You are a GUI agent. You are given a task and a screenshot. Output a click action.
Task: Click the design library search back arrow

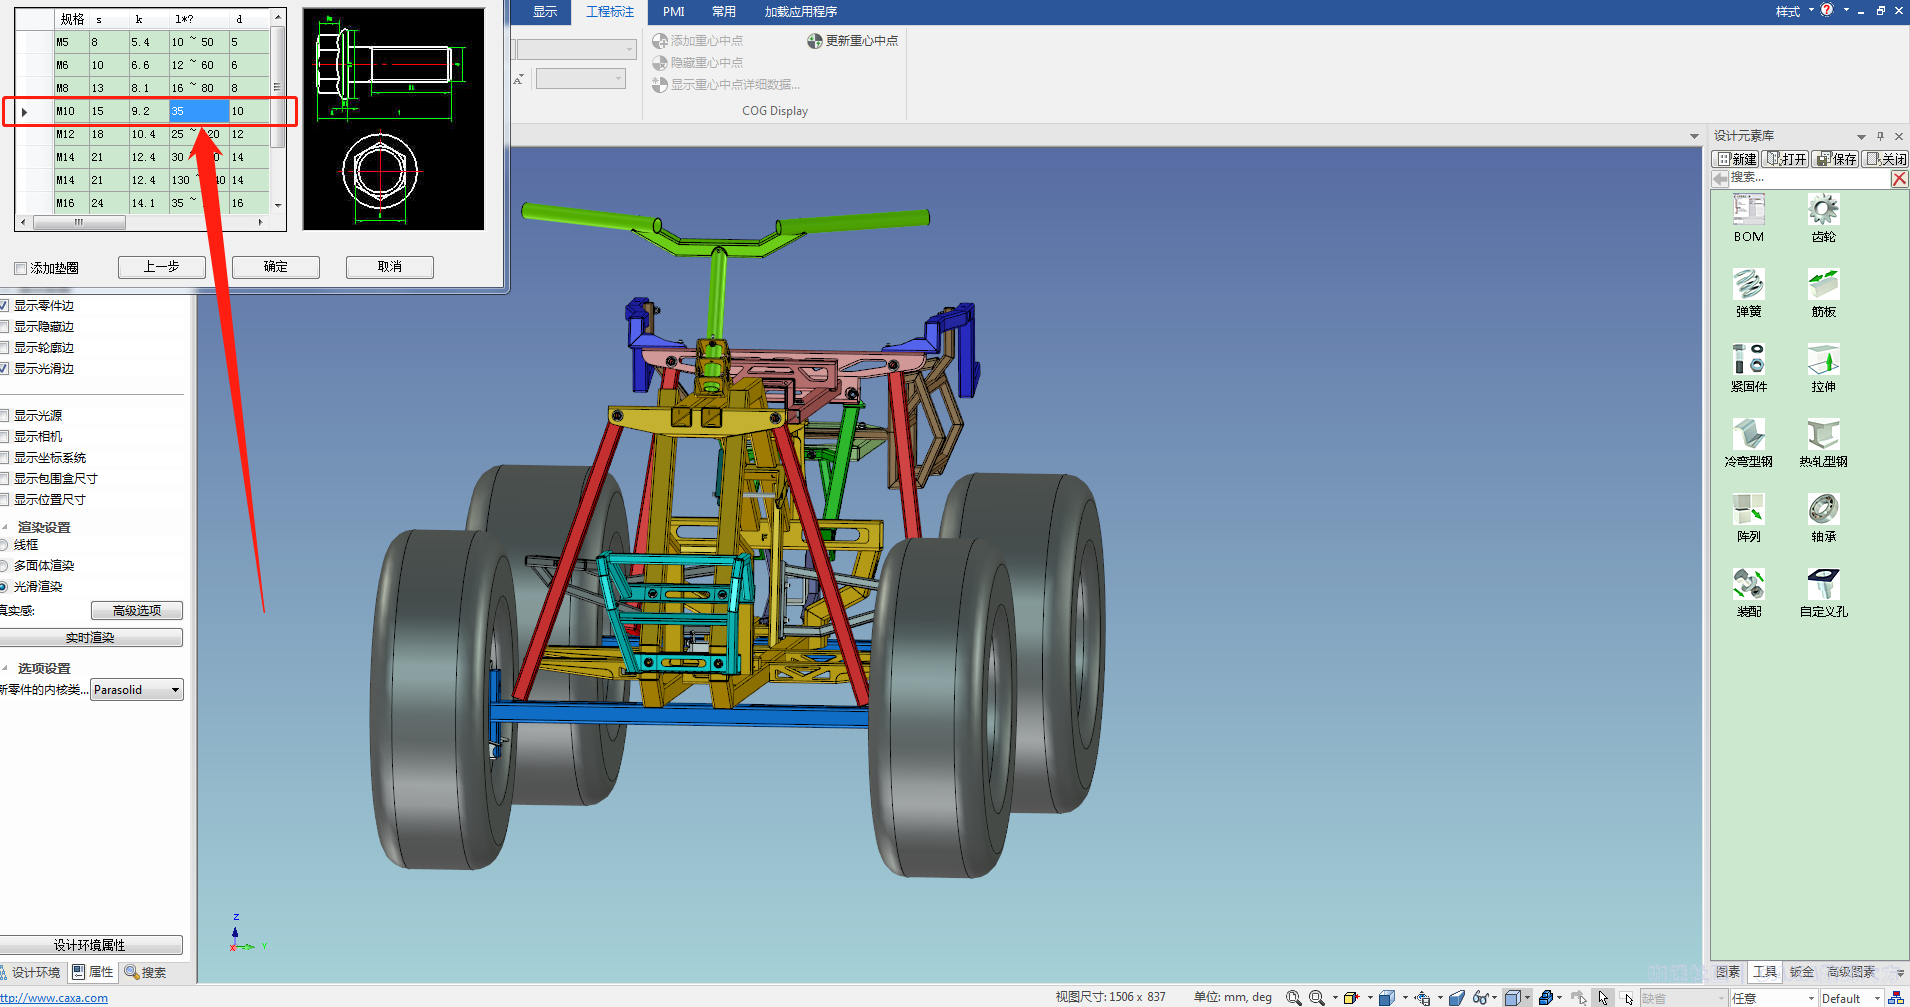[1719, 178]
